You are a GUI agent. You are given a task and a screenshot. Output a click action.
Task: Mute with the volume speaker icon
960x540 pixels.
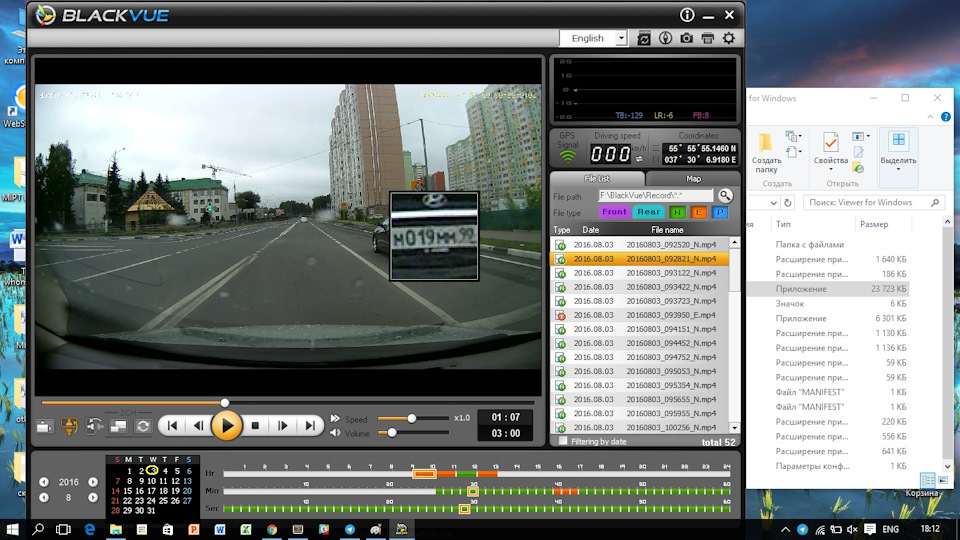coord(335,433)
